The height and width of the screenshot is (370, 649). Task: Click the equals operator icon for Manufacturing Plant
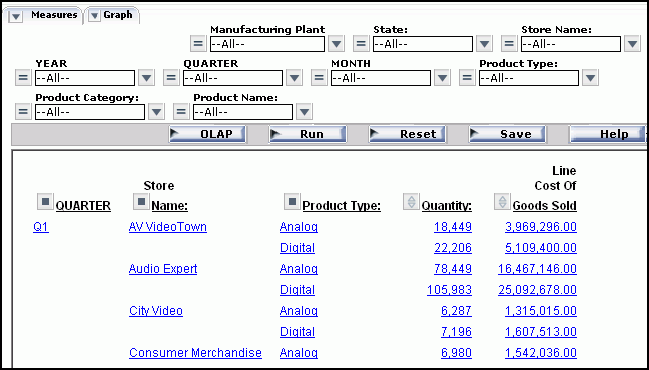click(198, 43)
